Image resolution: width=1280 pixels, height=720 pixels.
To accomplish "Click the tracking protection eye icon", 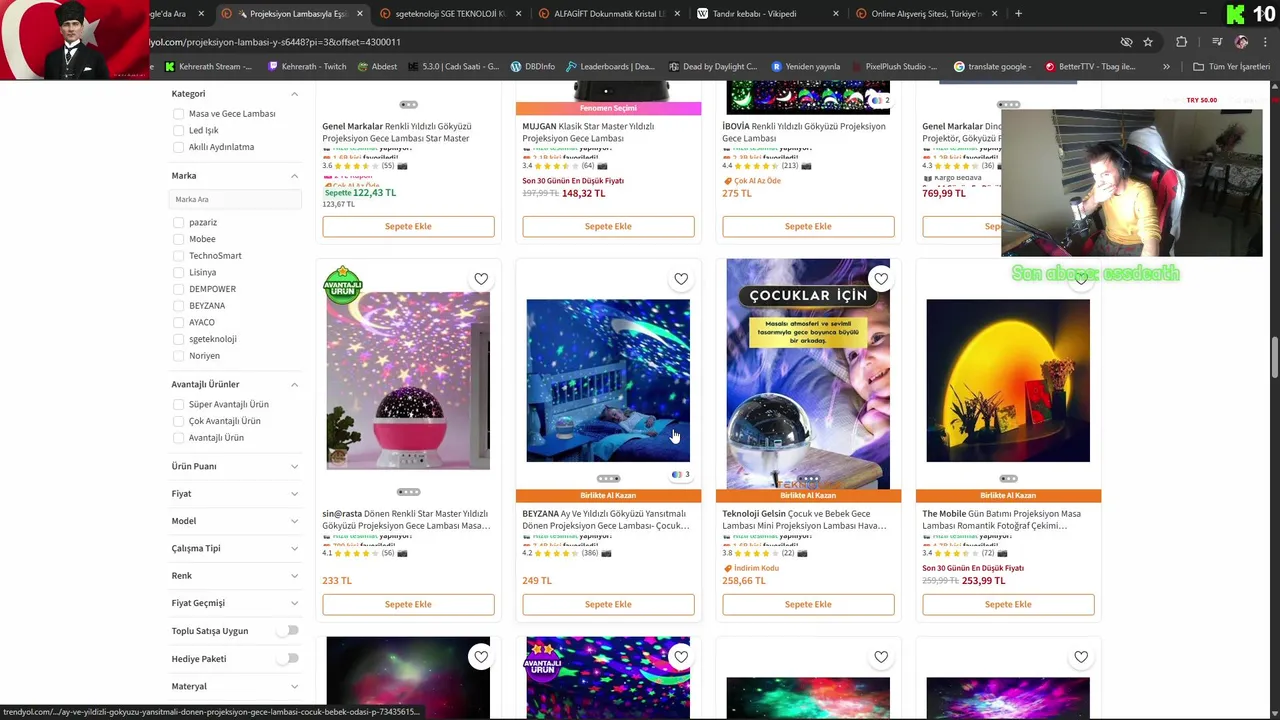I will pos(1126,42).
